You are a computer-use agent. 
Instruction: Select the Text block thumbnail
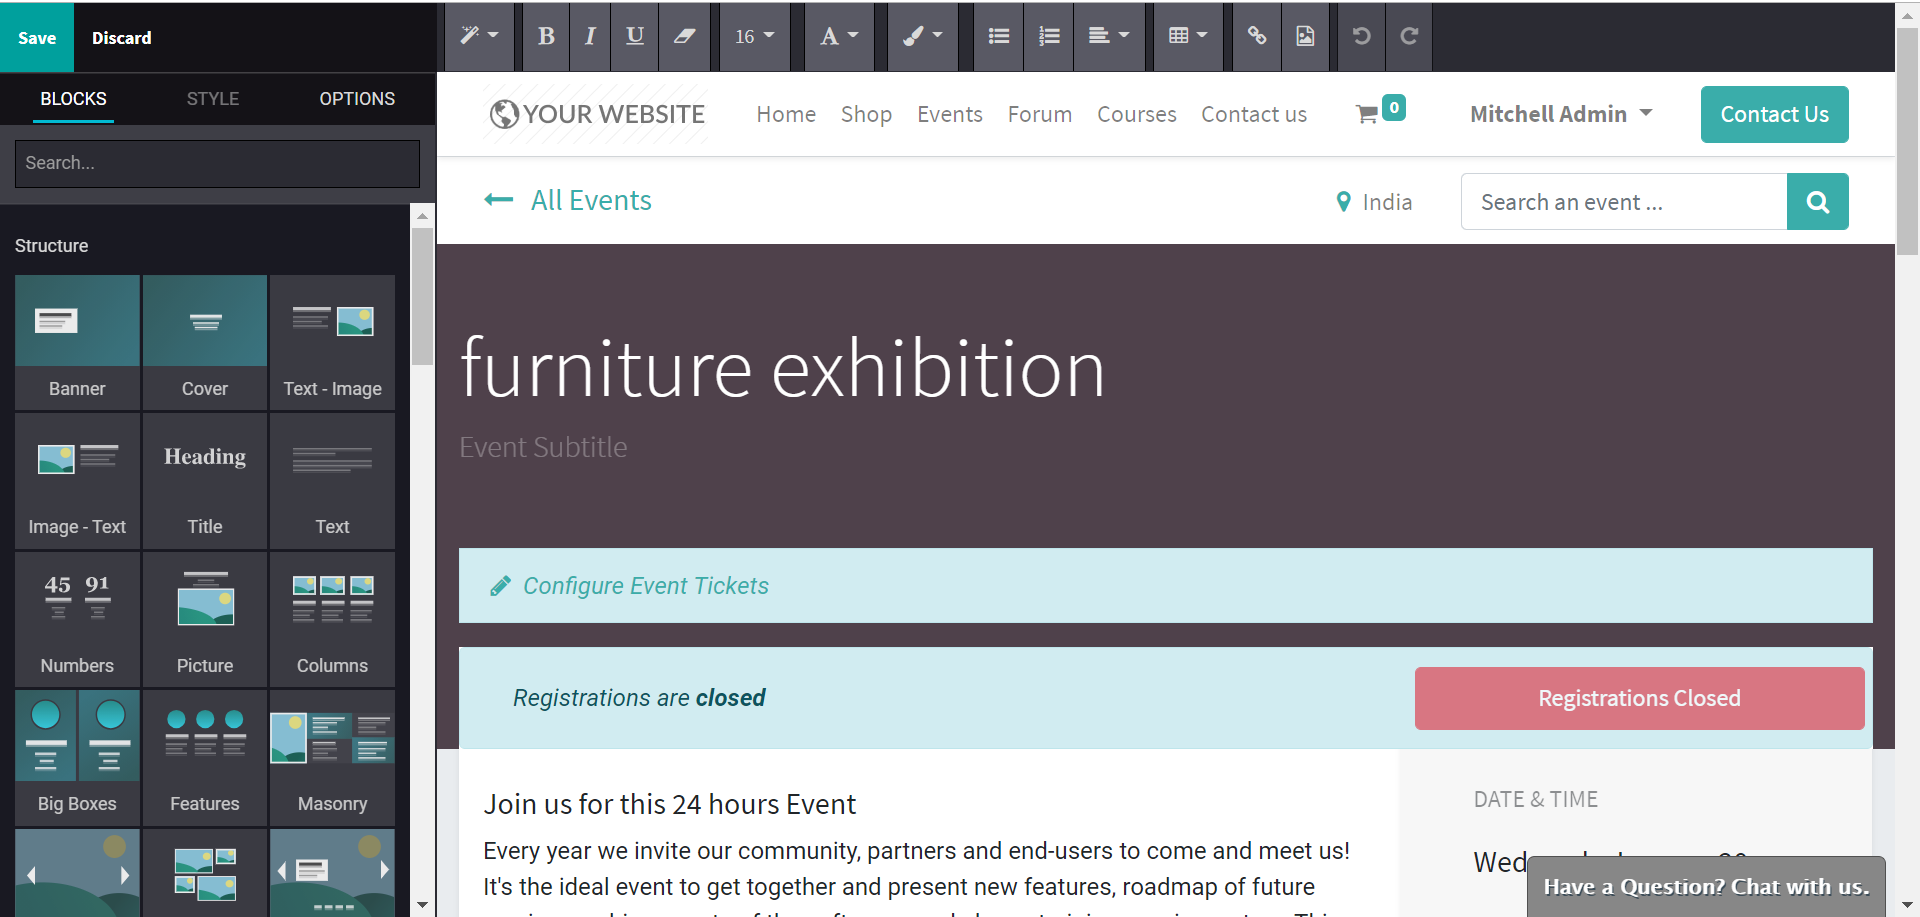click(332, 481)
